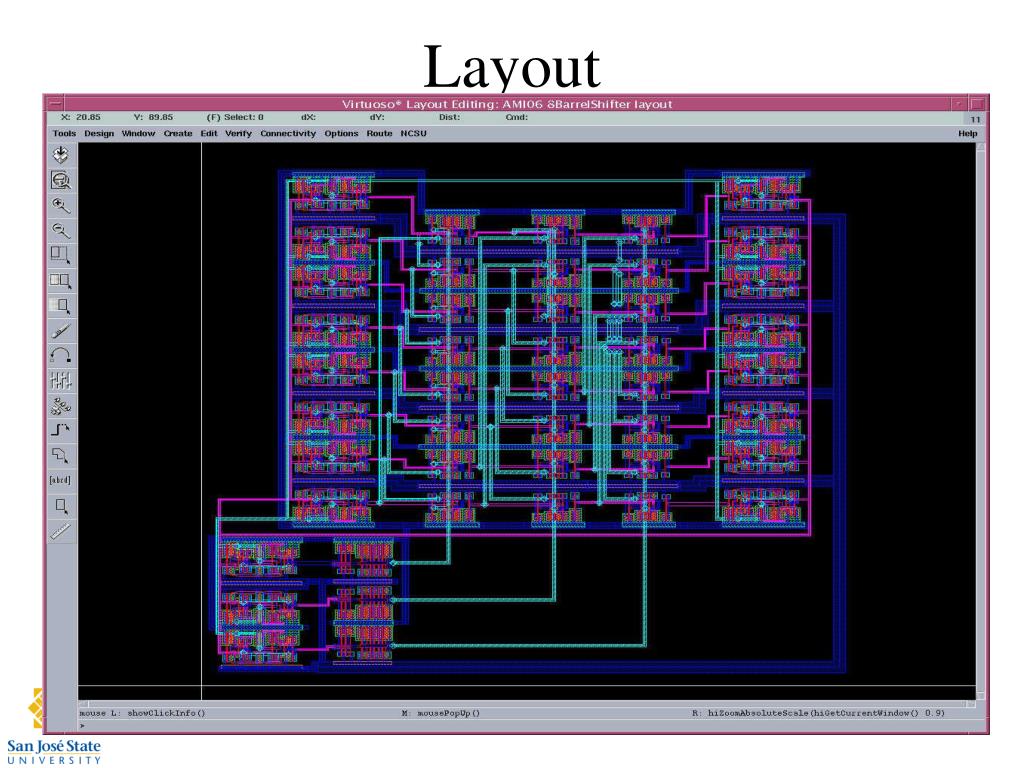This screenshot has width=1024, height=768.
Task: Open the Edit menu
Action: 209,133
